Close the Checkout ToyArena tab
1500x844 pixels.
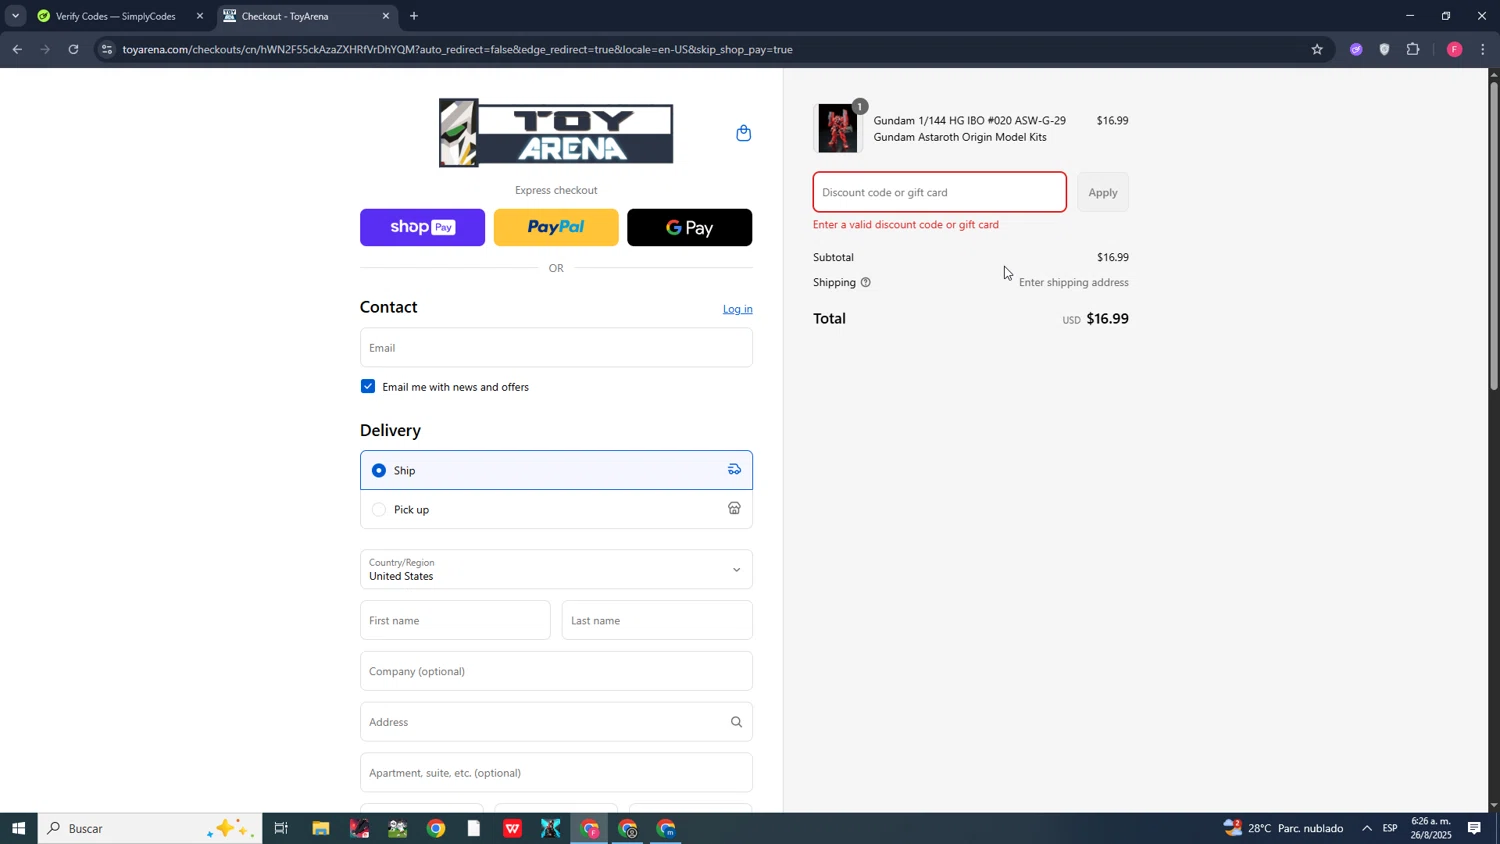[386, 16]
